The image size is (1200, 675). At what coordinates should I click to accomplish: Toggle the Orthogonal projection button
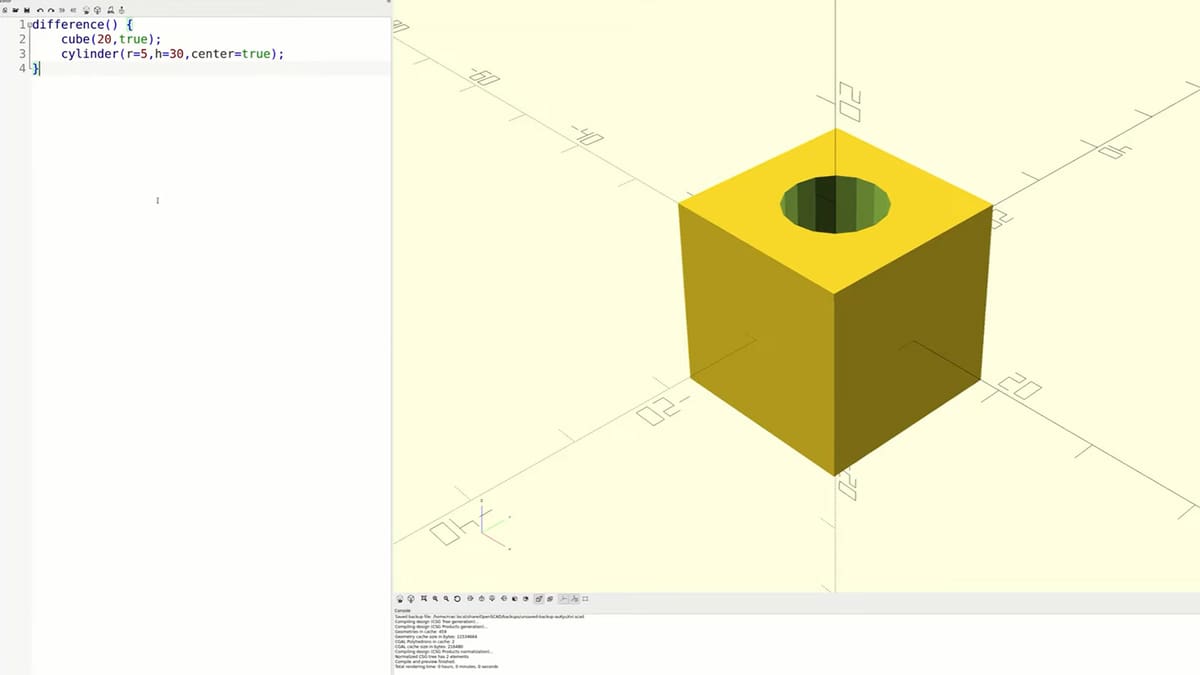[550, 598]
